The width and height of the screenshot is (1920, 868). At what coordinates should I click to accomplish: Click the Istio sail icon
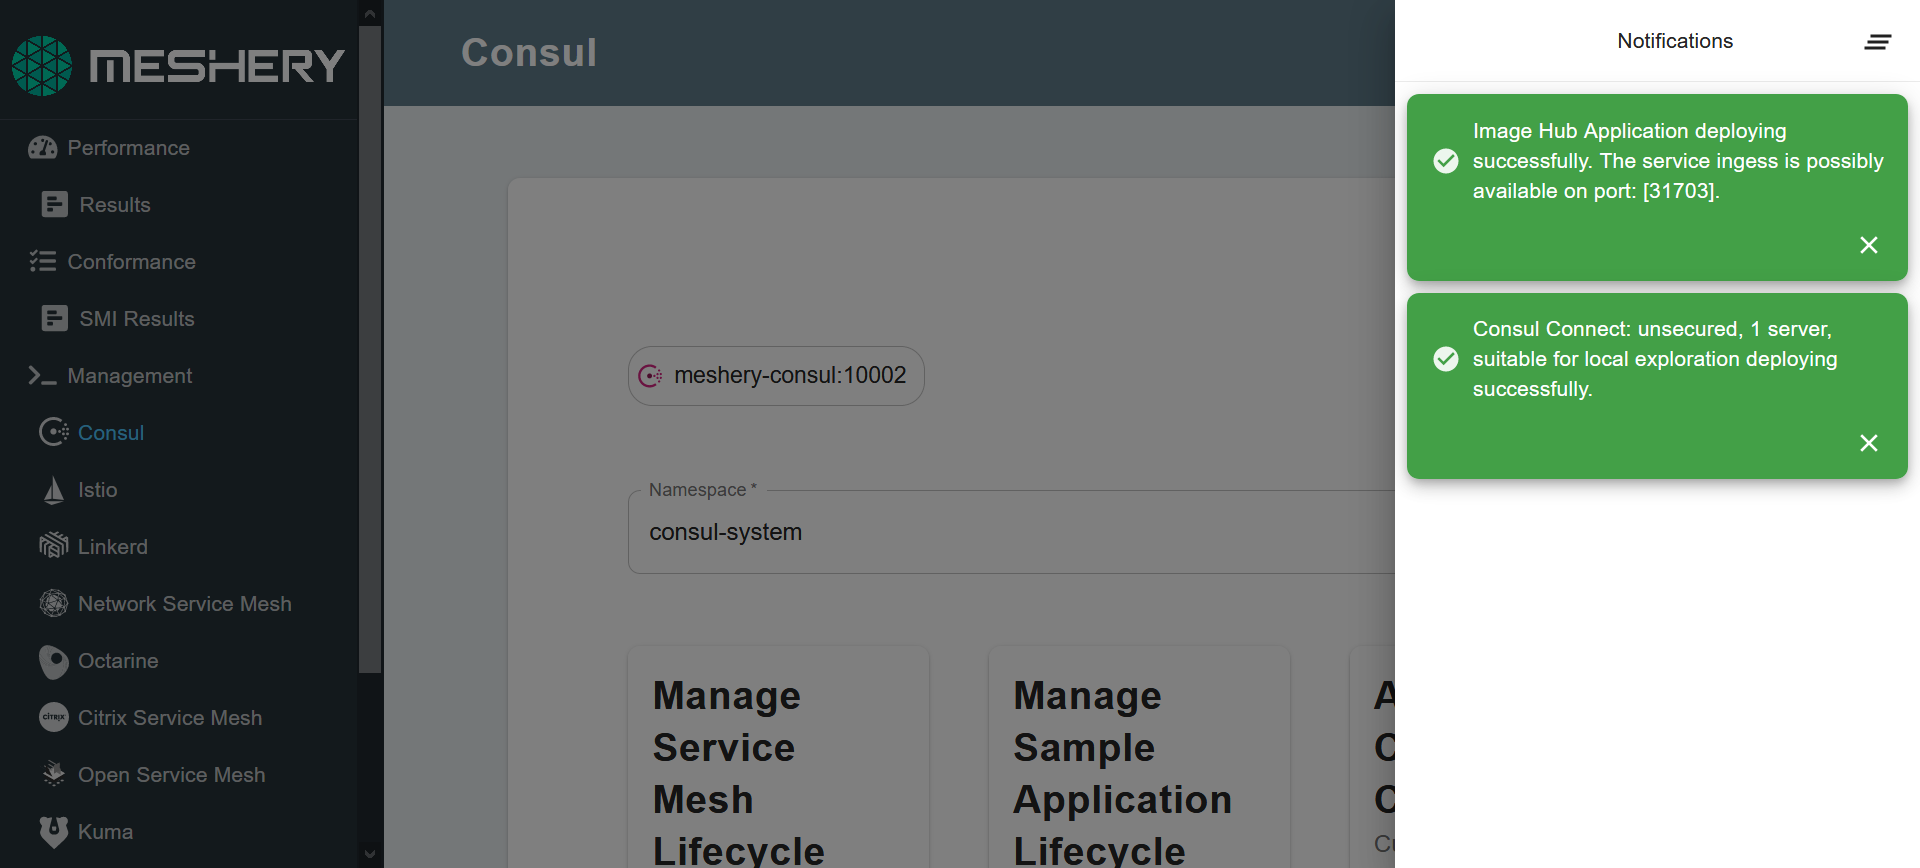[x=54, y=490]
